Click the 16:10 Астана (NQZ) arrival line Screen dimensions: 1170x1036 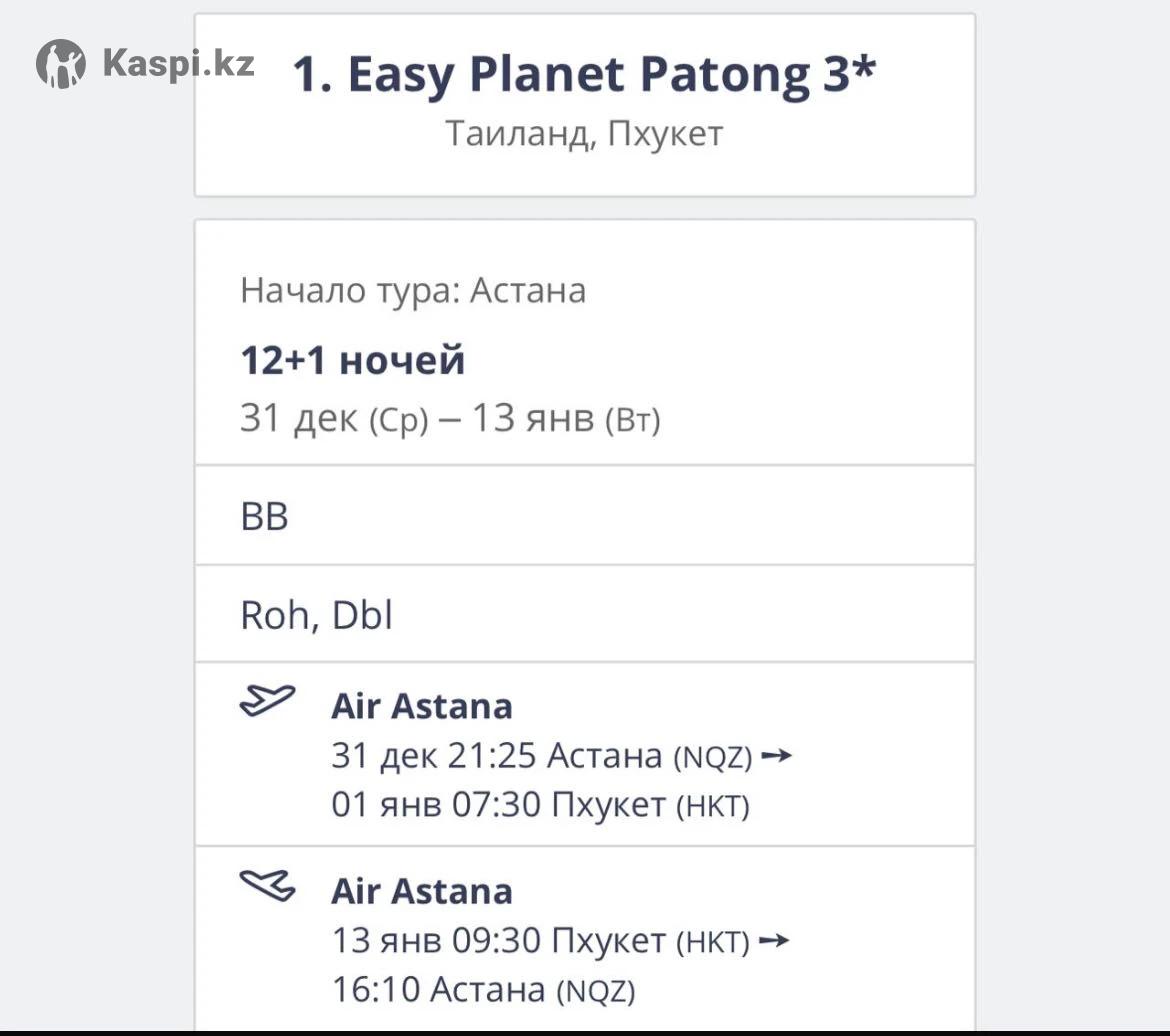pos(483,990)
